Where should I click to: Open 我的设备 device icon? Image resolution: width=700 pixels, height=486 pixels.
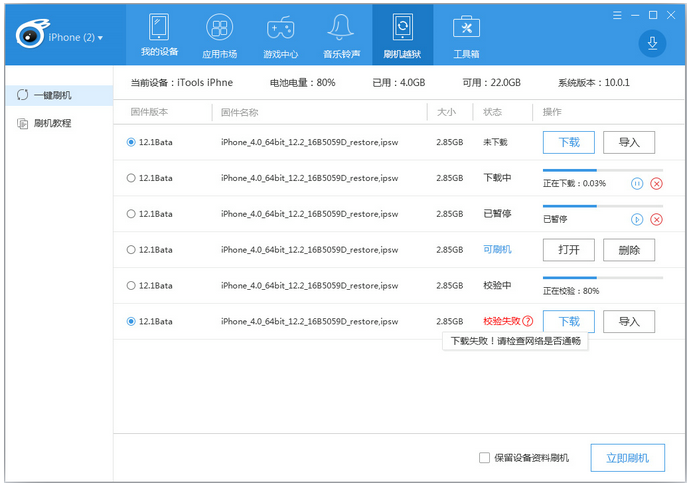point(158,27)
